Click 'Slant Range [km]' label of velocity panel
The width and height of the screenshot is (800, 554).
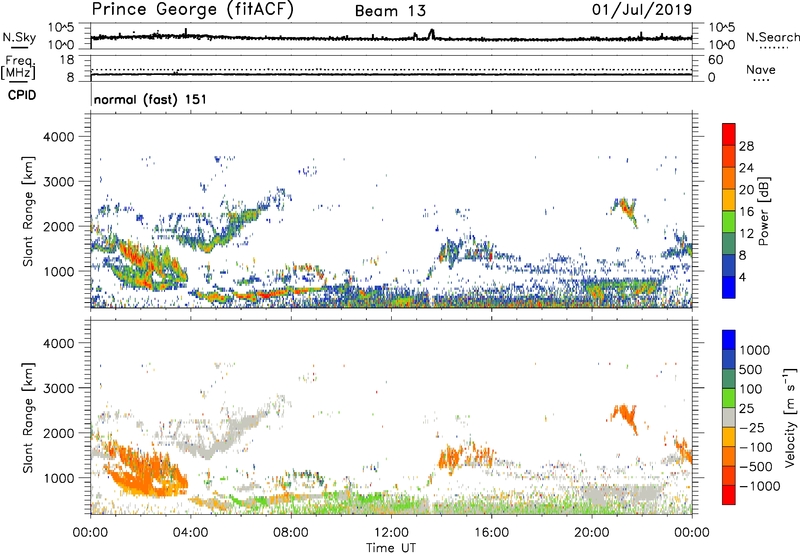(28, 417)
